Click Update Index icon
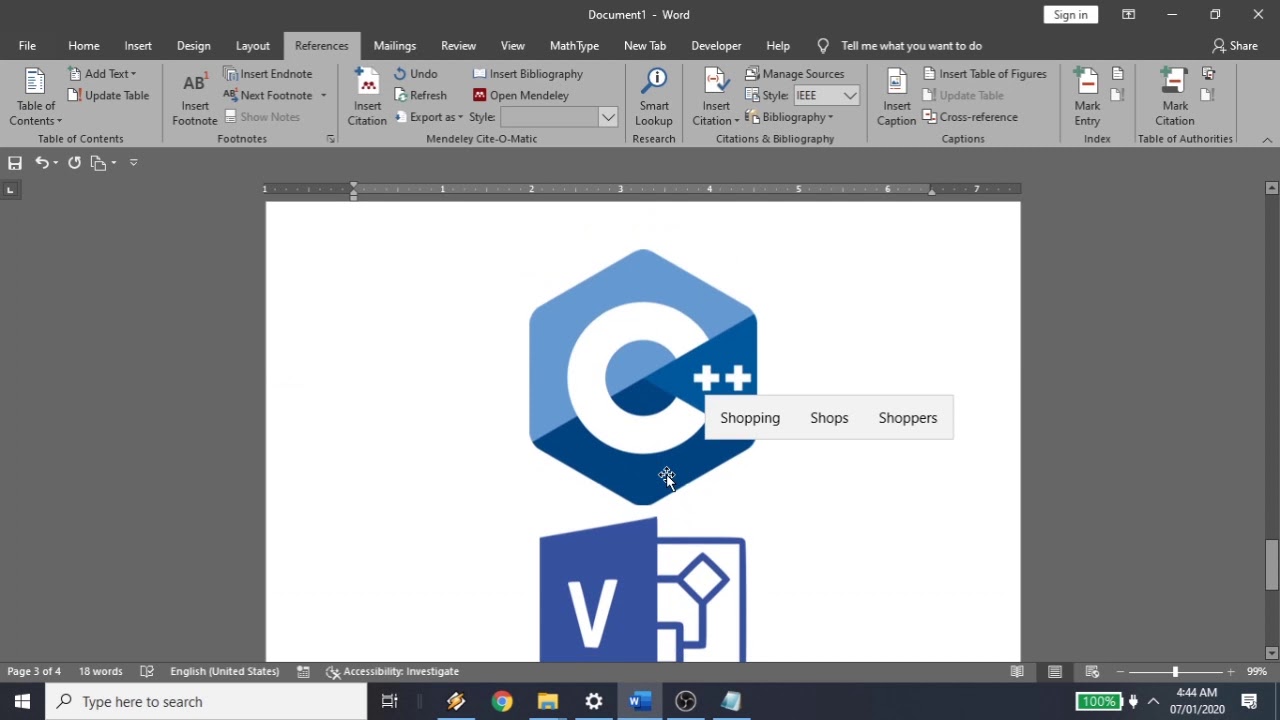 point(1118,95)
